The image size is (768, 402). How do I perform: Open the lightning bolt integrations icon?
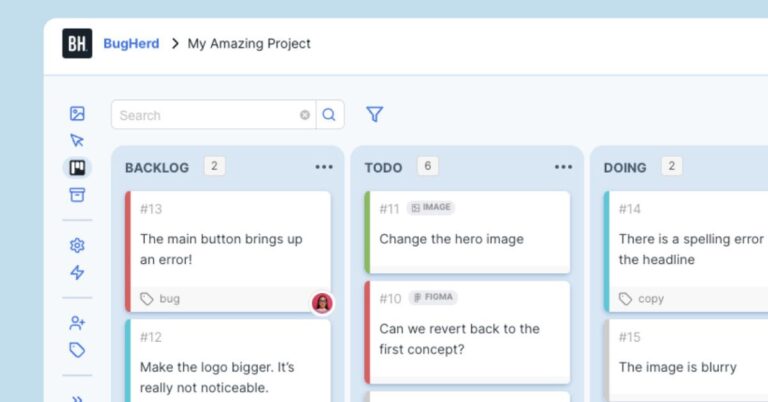pos(77,272)
